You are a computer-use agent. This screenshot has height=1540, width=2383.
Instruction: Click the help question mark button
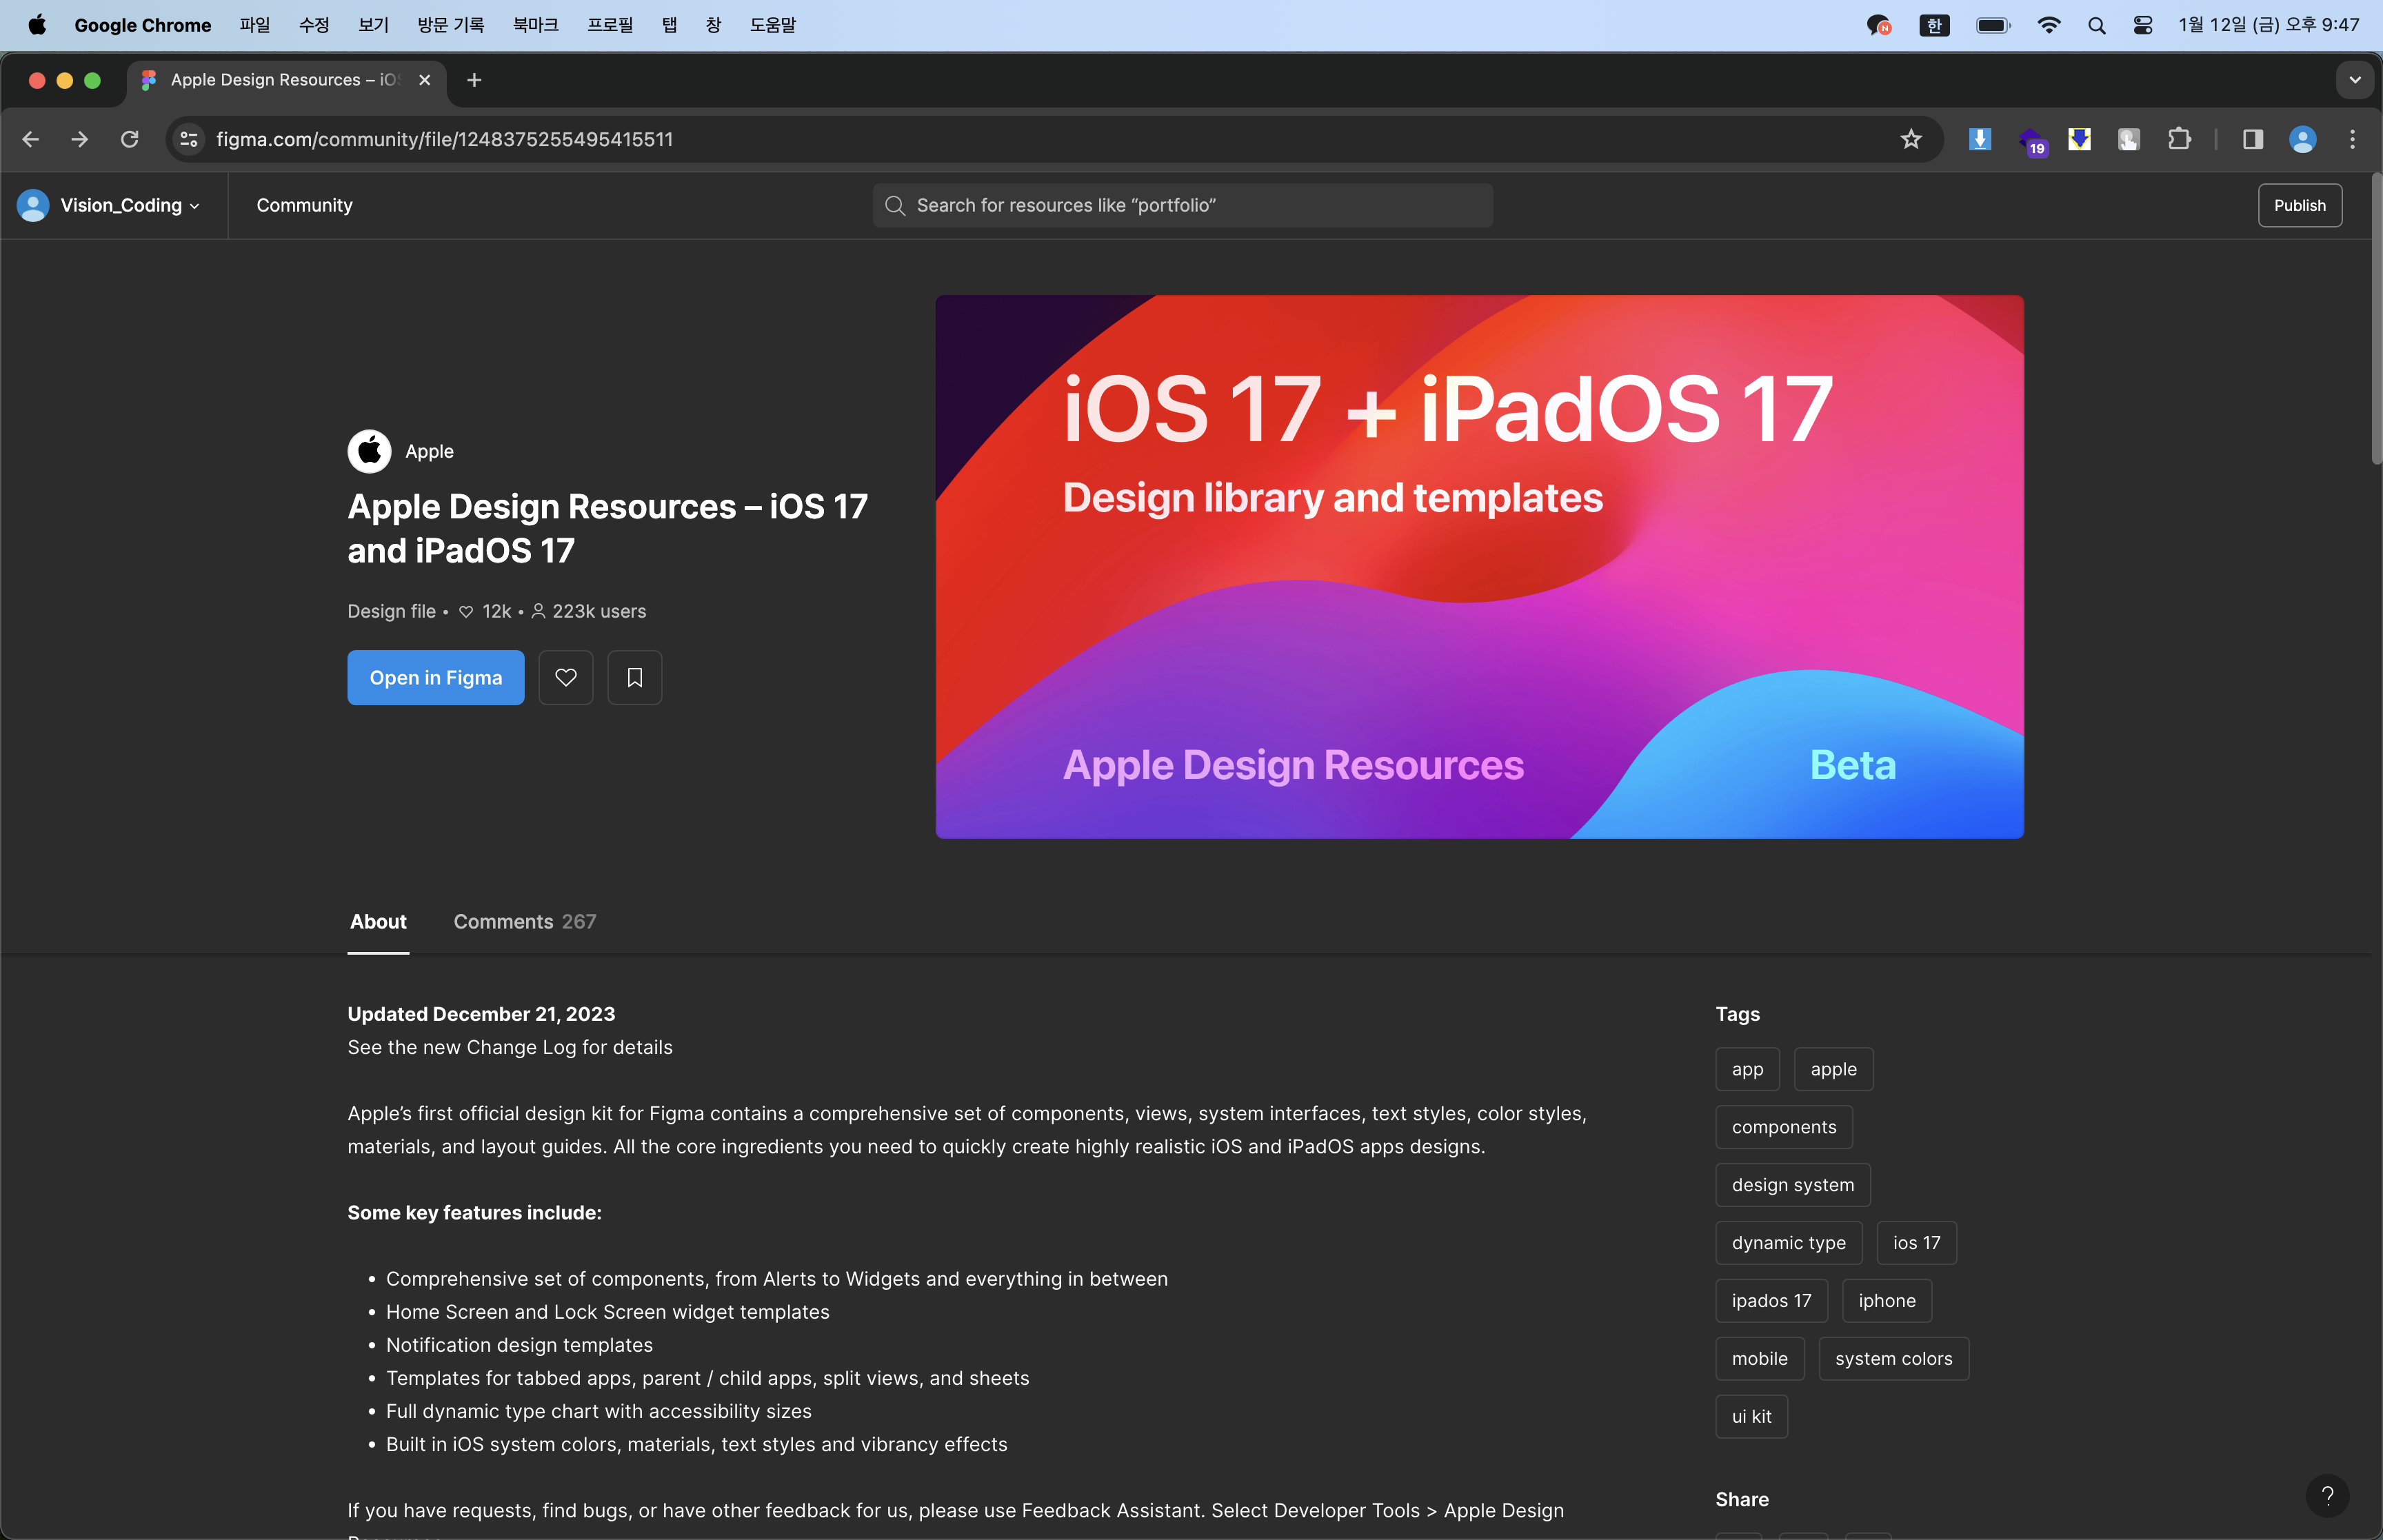2327,1496
